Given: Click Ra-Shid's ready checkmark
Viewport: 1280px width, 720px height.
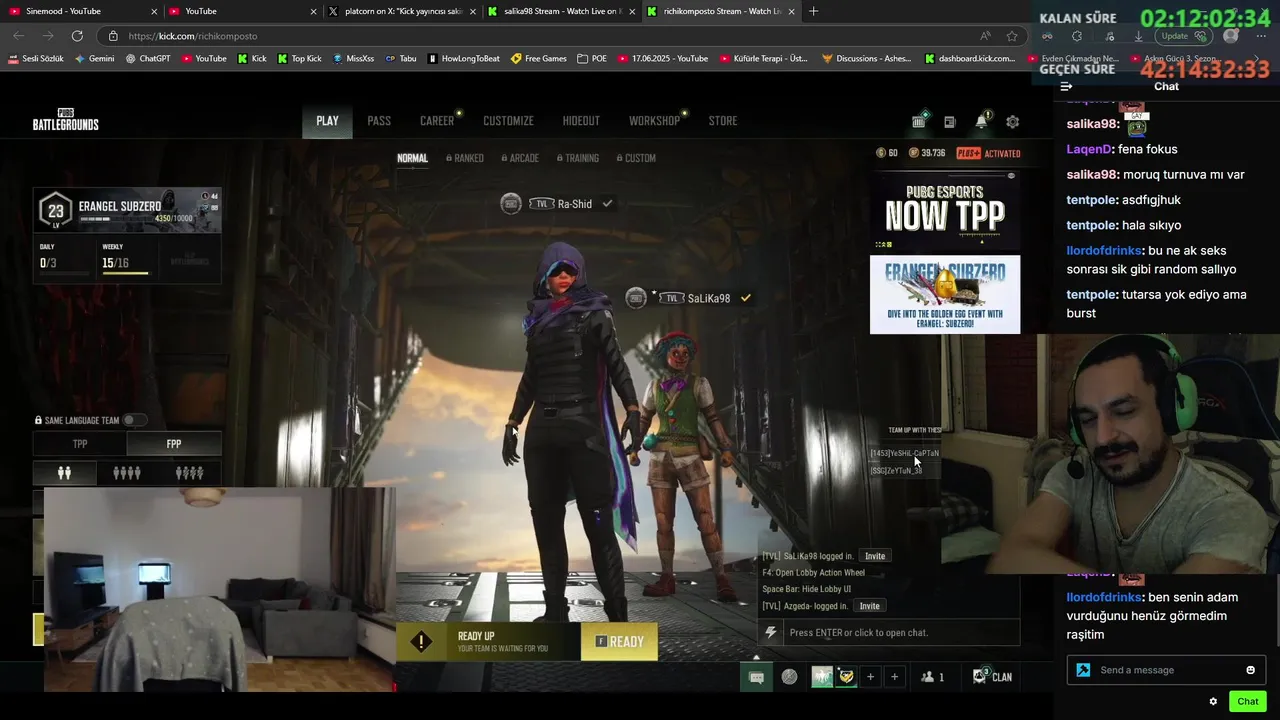Looking at the screenshot, I should pyautogui.click(x=607, y=203).
